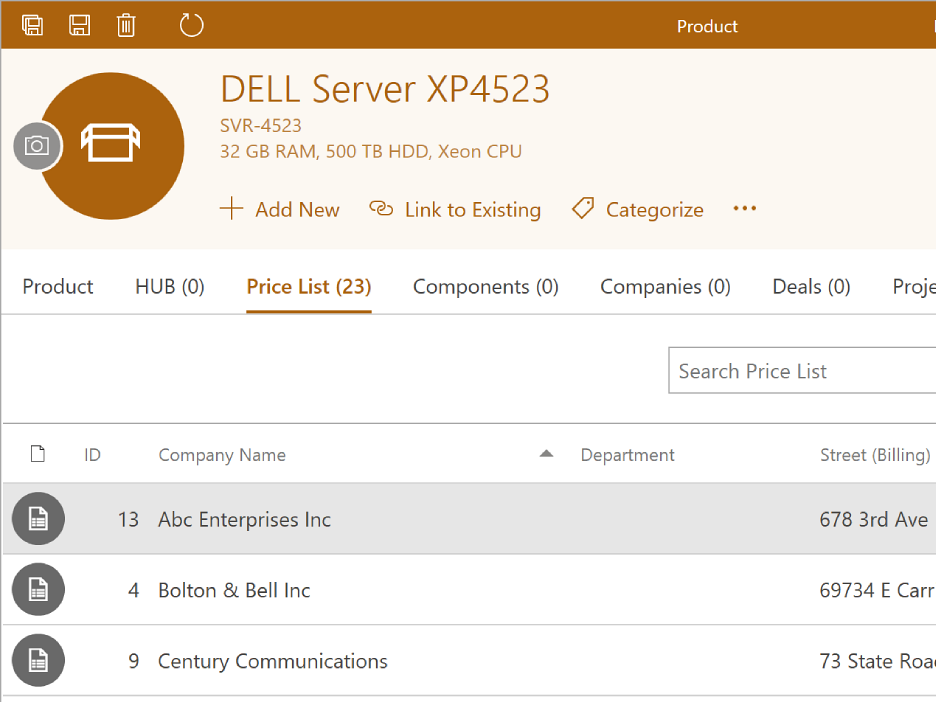Select the Price List (23) tab
This screenshot has width=936, height=702.
pyautogui.click(x=309, y=287)
